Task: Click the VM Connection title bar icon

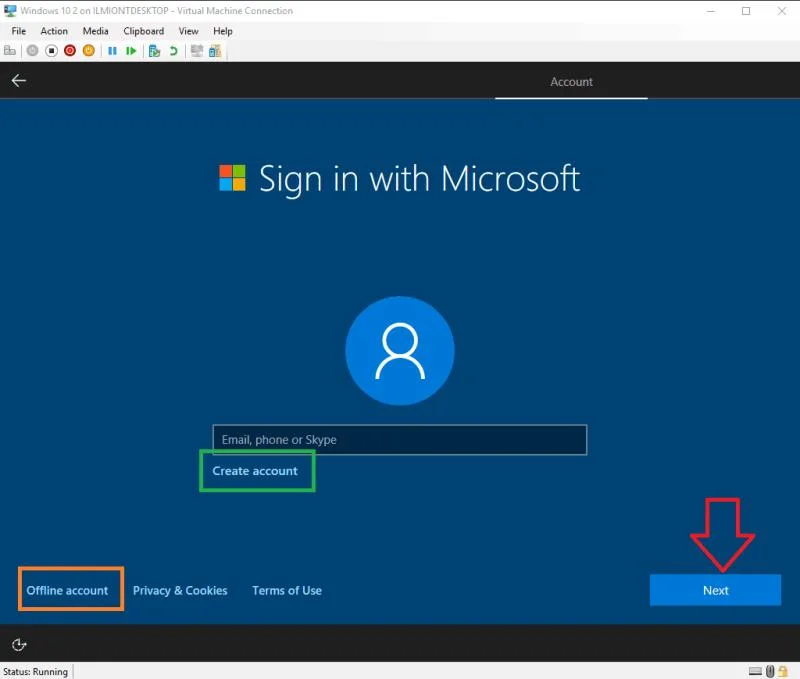Action: click(10, 10)
